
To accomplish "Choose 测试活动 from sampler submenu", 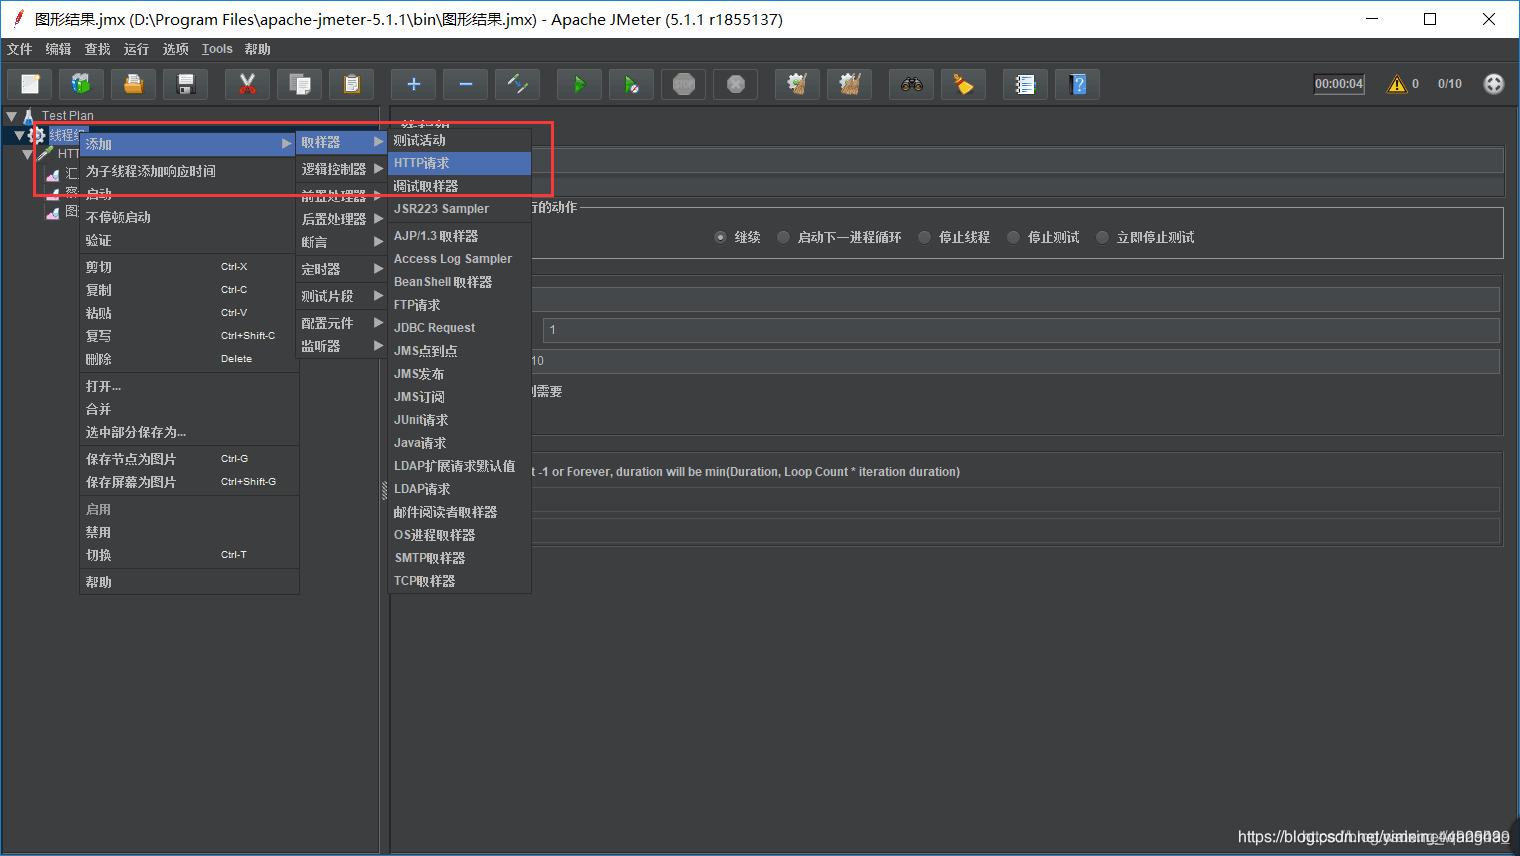I will pyautogui.click(x=459, y=140).
